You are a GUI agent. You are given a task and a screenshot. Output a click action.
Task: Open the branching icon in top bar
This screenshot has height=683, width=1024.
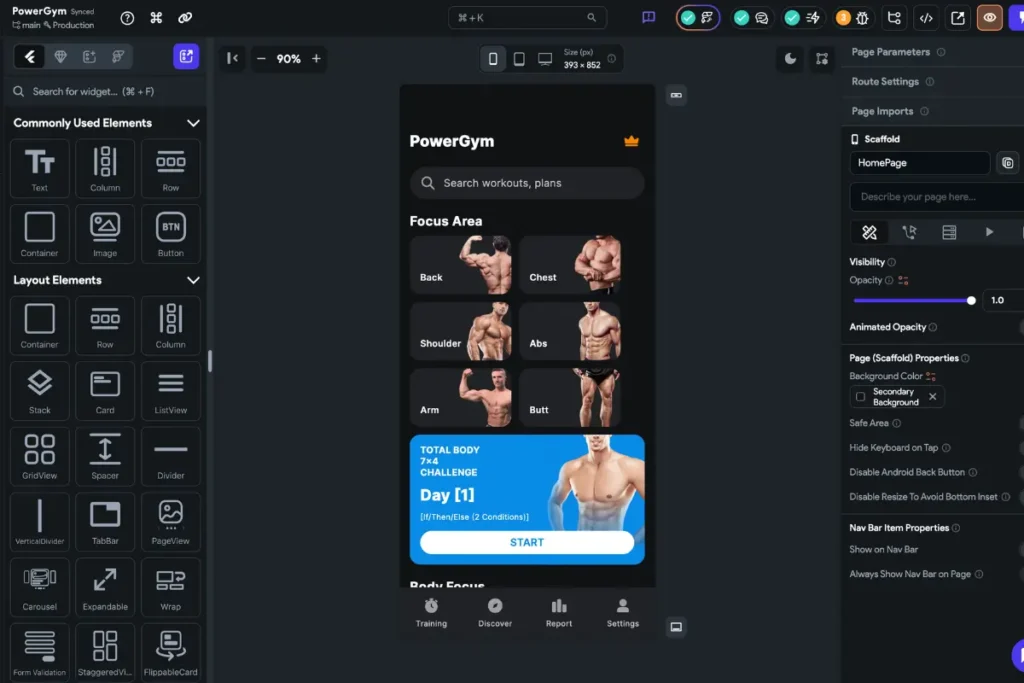pos(894,18)
